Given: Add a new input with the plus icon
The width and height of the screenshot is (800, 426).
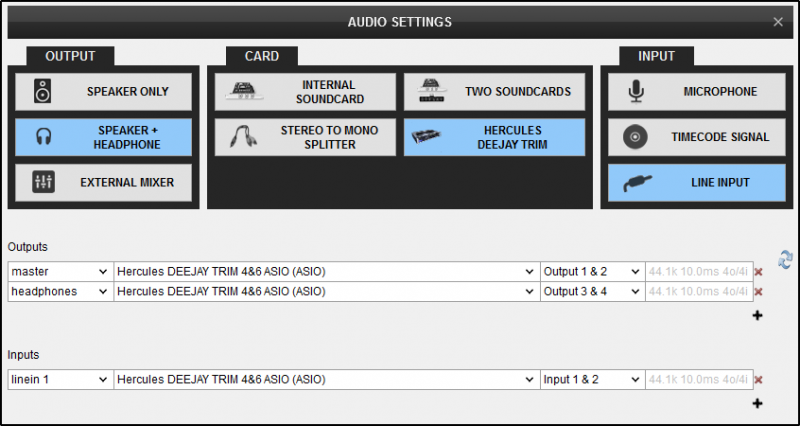Looking at the screenshot, I should 758,404.
